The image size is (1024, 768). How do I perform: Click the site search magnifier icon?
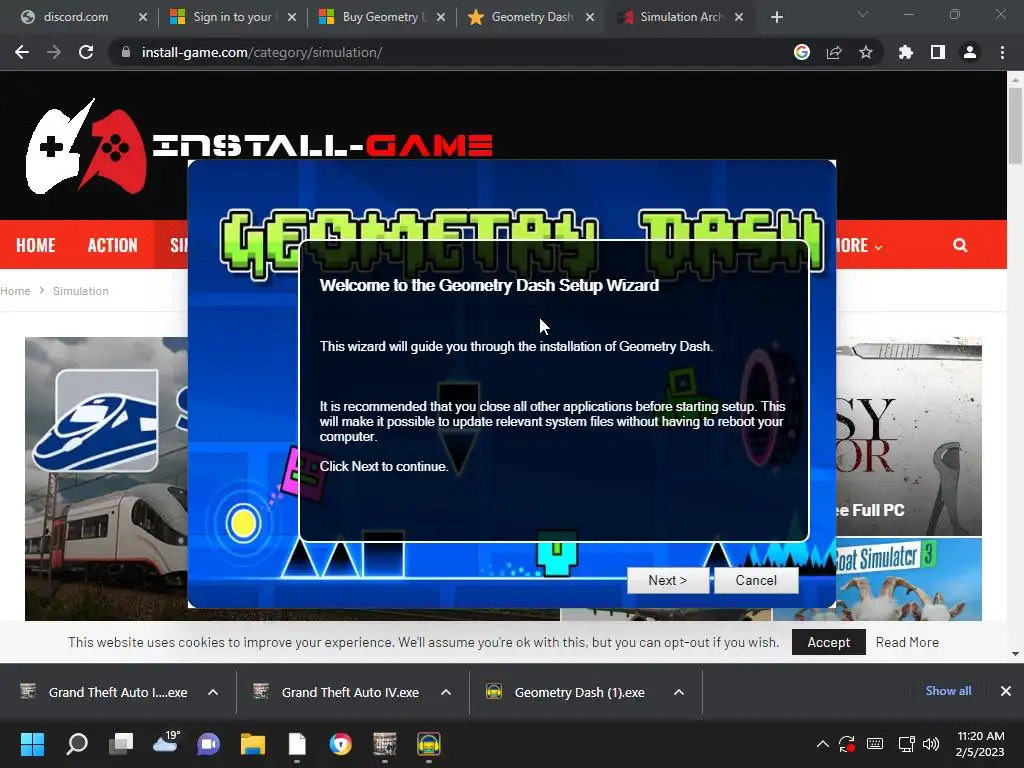[x=960, y=245]
